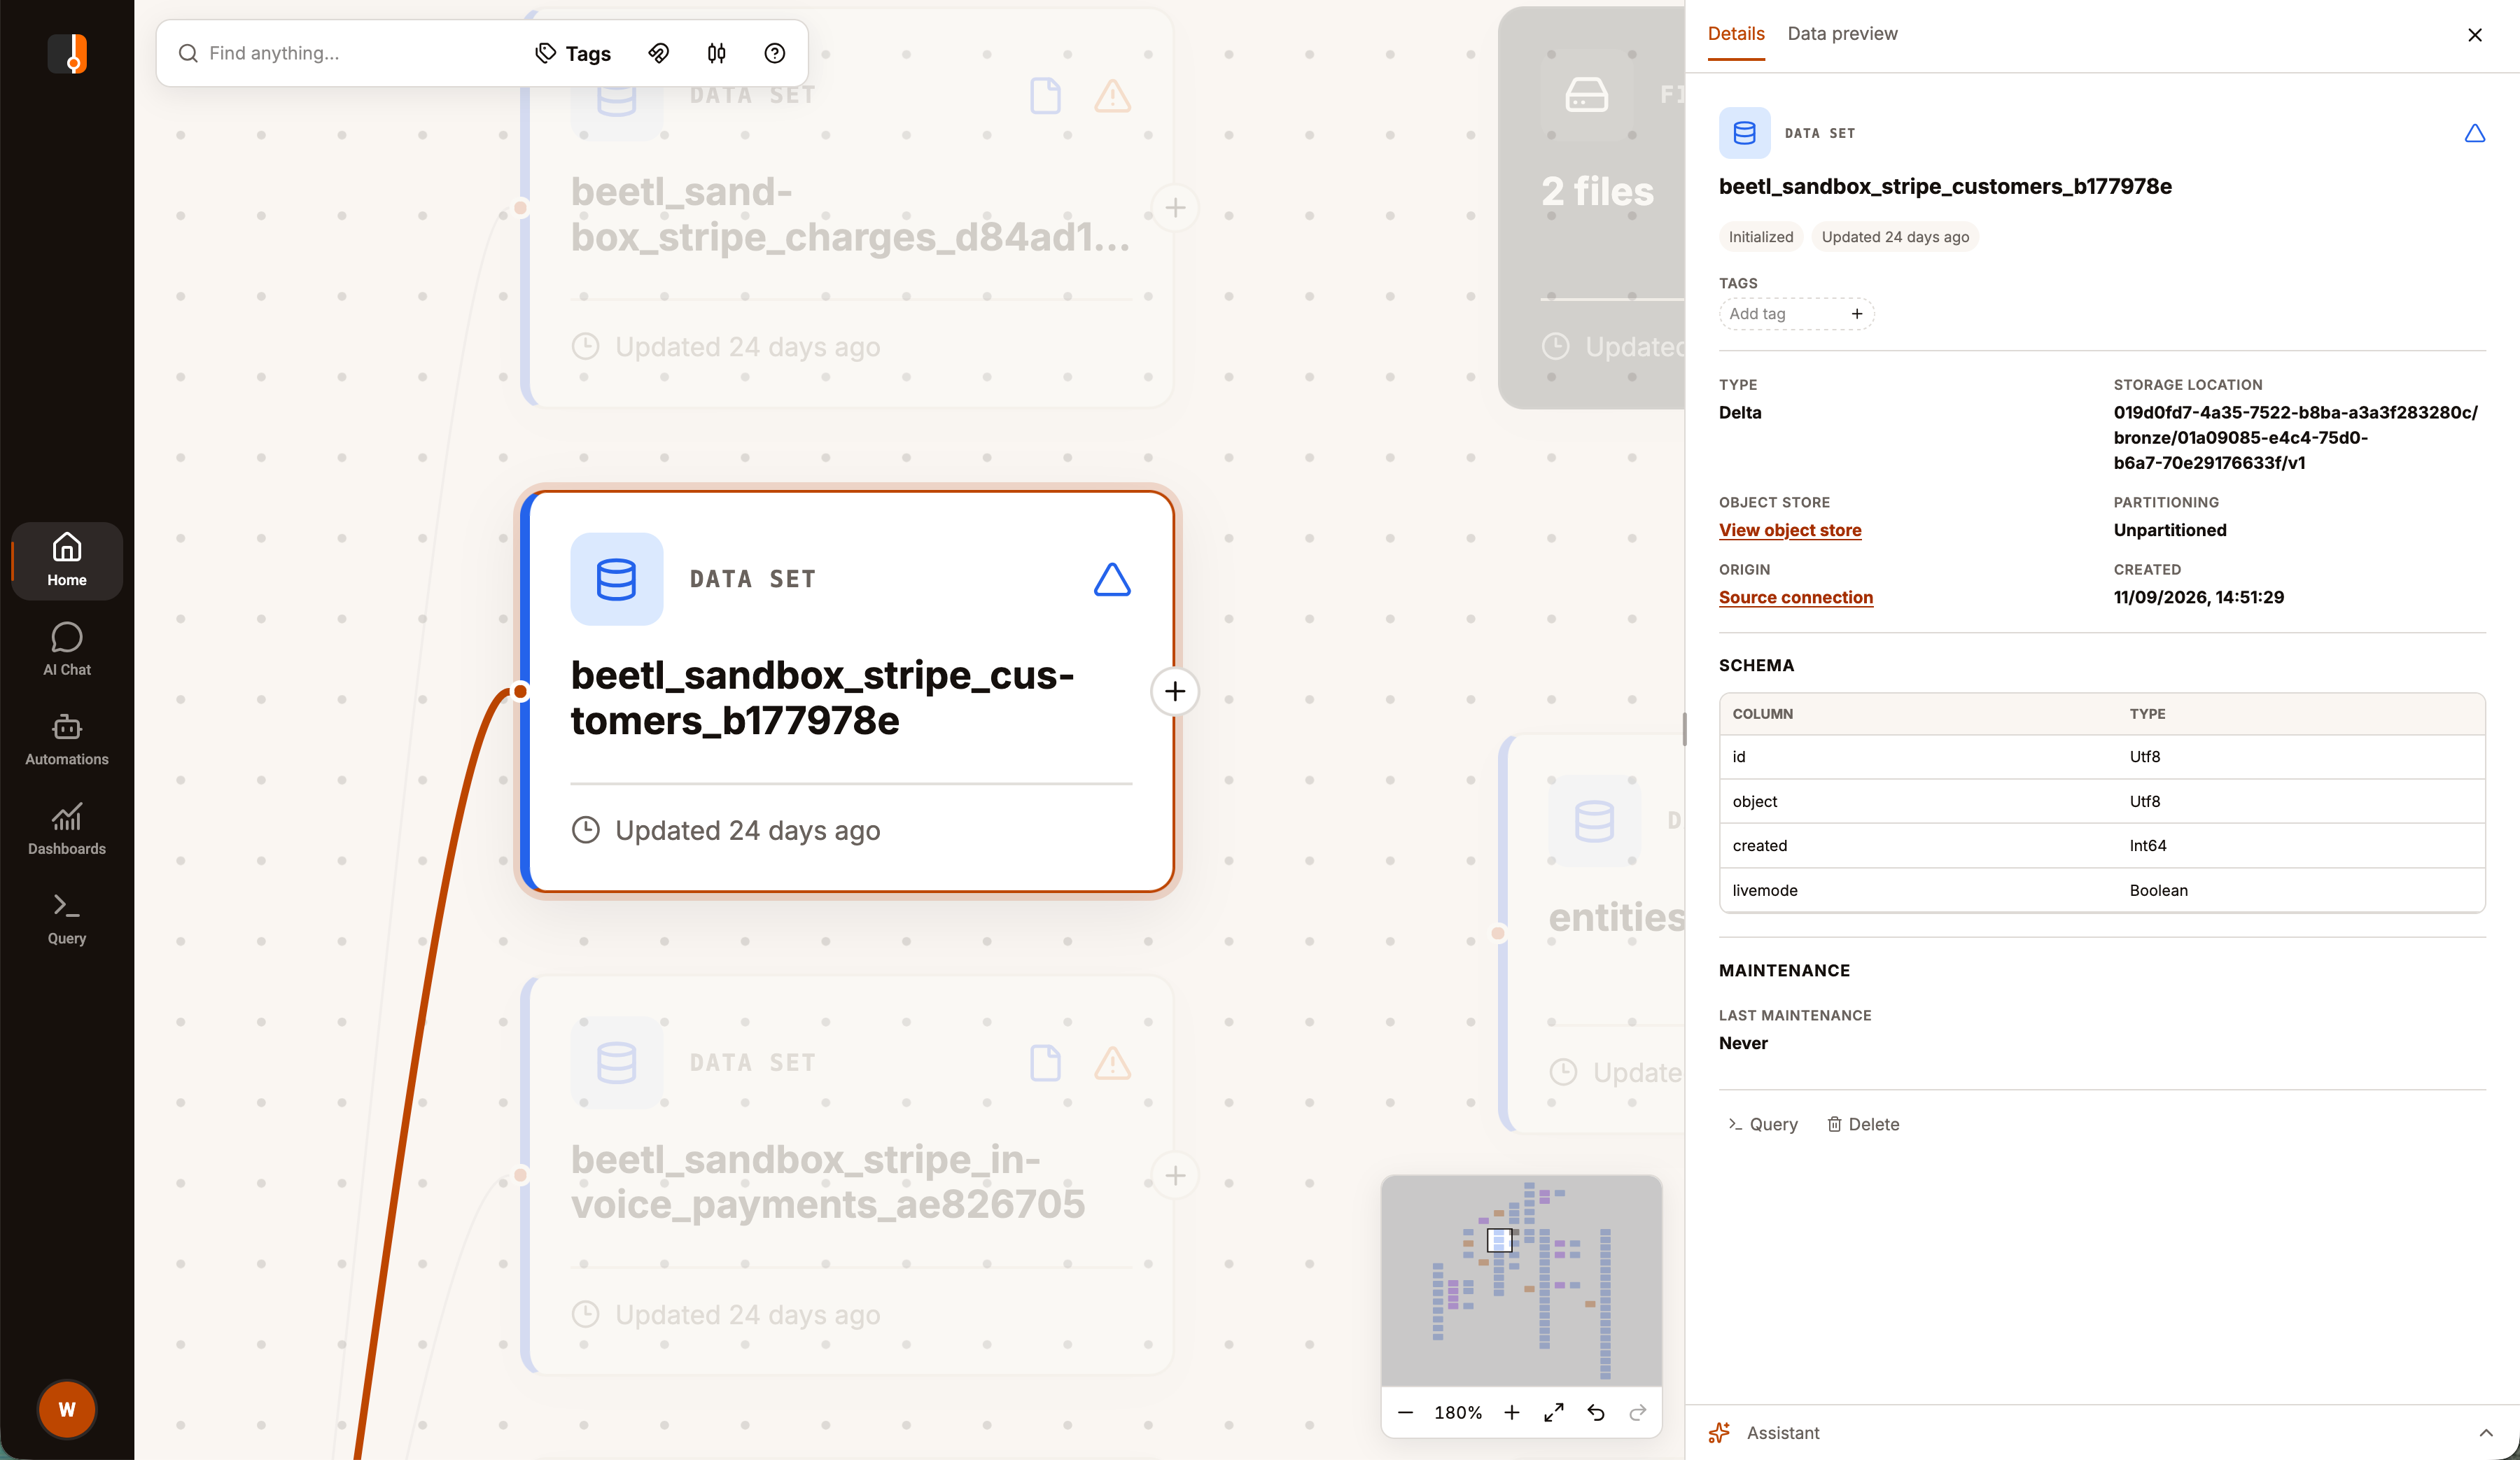Open the View object store link
The width and height of the screenshot is (2520, 1460).
click(x=1790, y=530)
